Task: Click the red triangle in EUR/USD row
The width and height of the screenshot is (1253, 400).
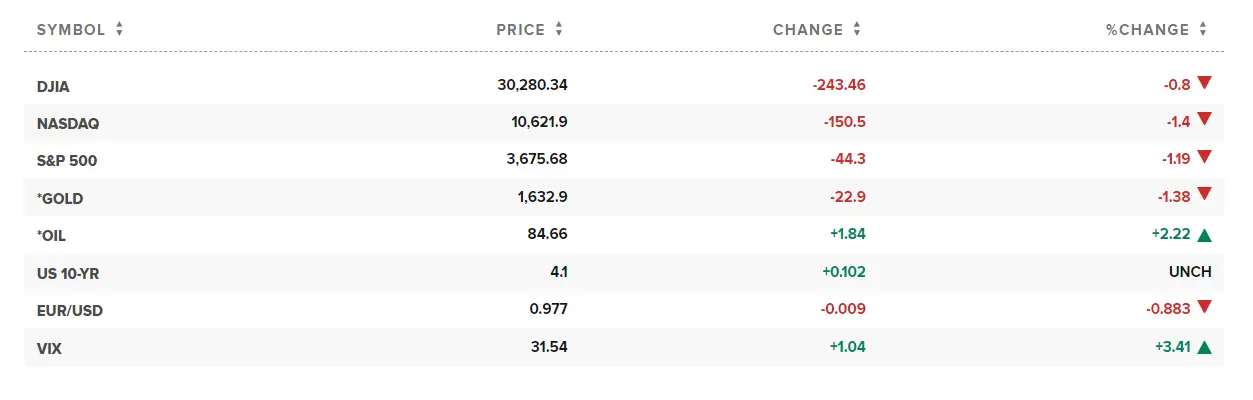Action: (1204, 308)
